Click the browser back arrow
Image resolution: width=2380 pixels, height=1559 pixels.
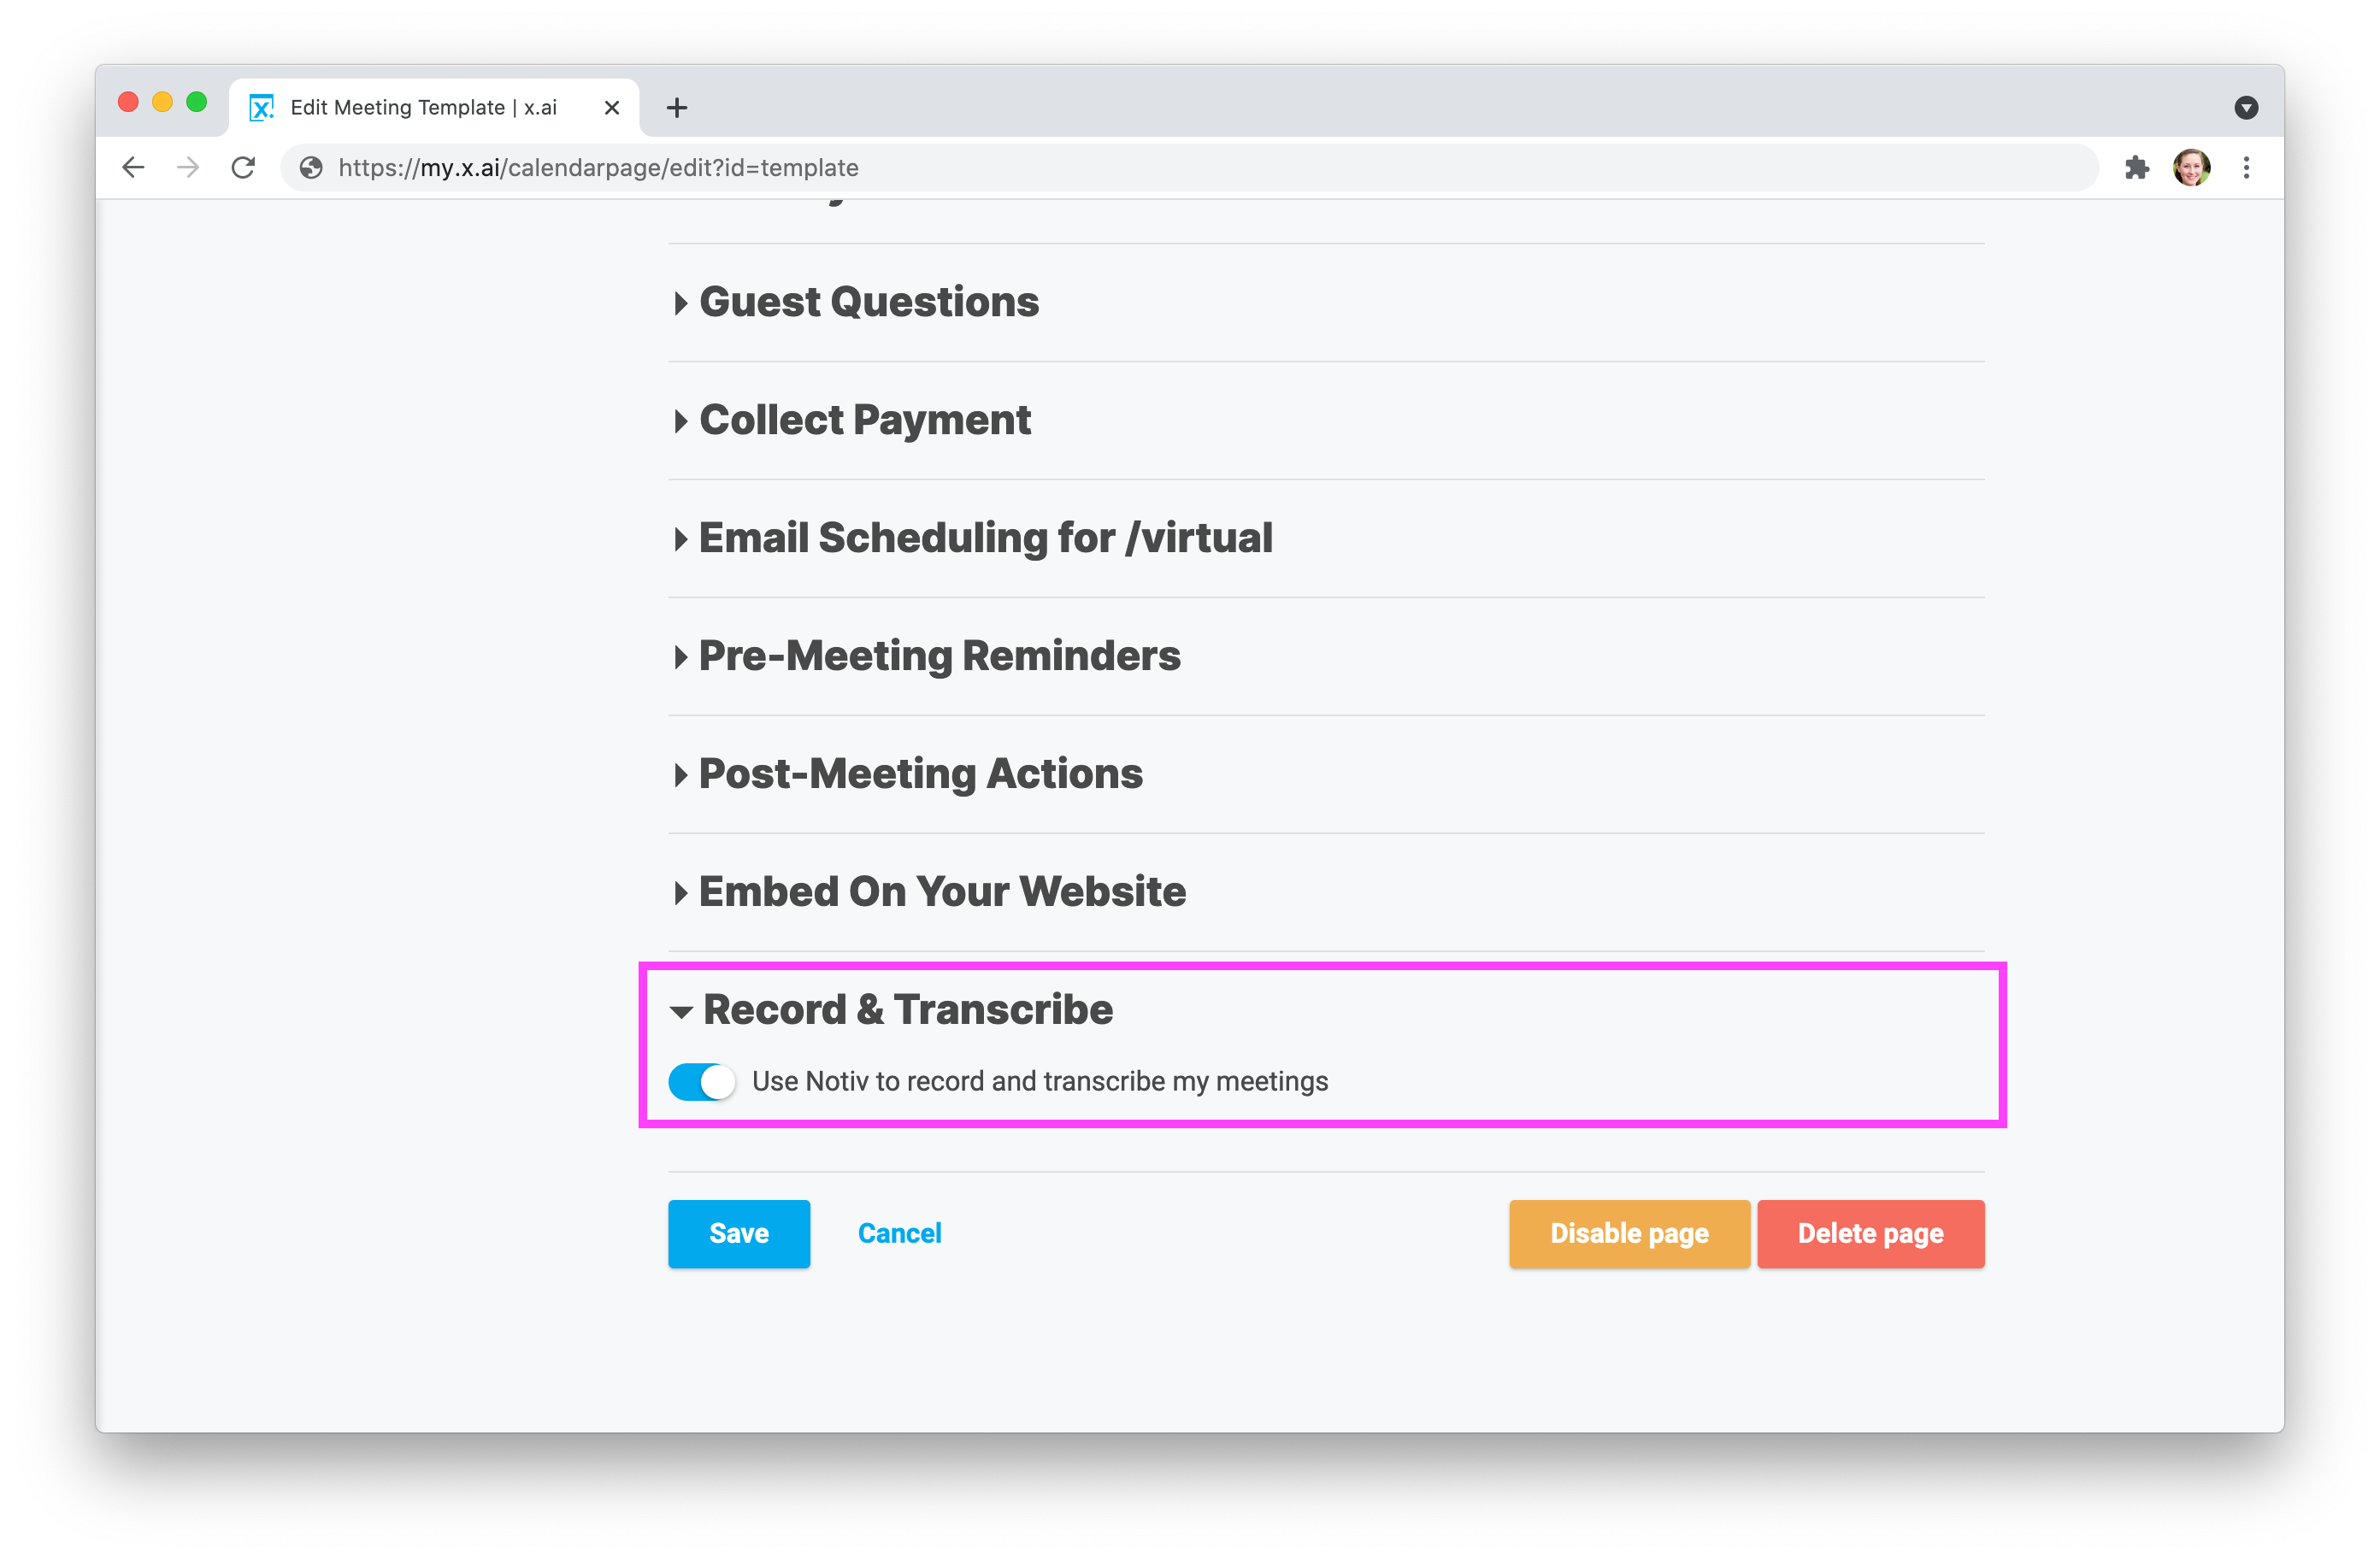133,167
